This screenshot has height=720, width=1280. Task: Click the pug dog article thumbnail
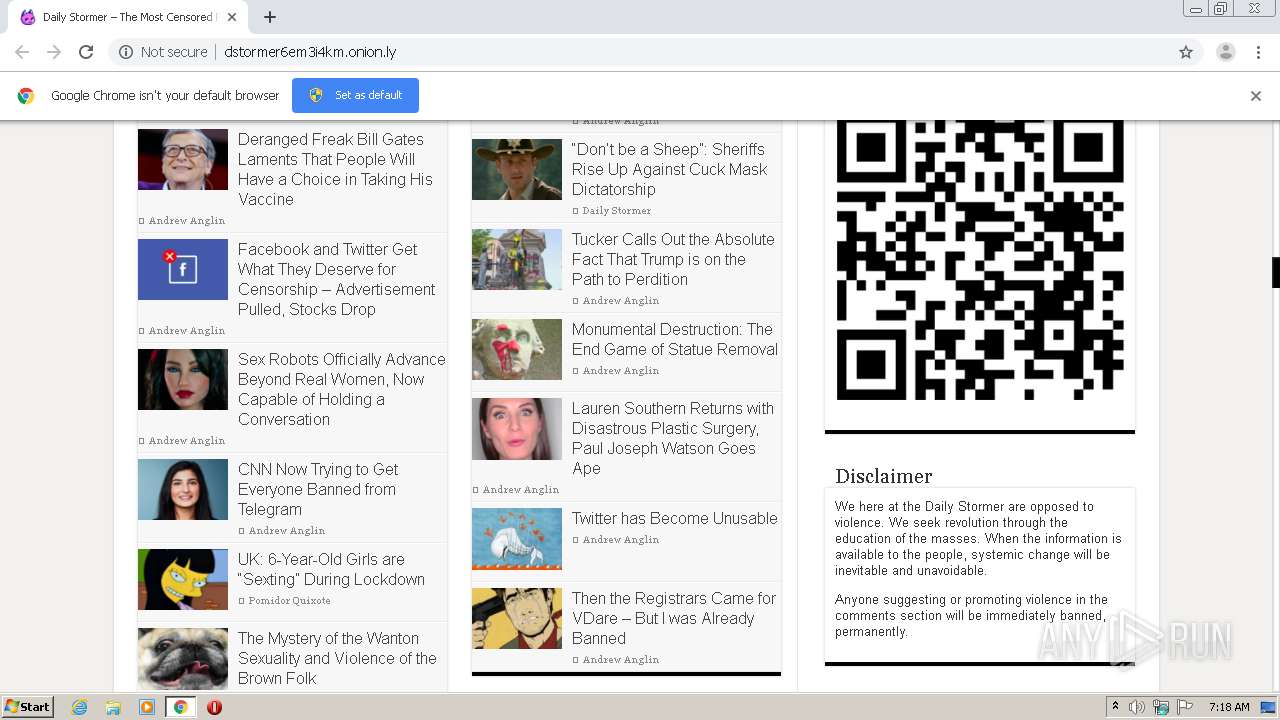pos(183,658)
